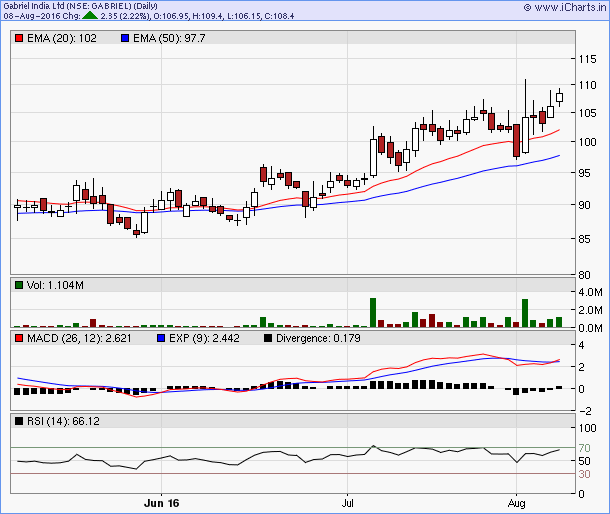Click the EXP (9): 2.442 label

[x=204, y=338]
